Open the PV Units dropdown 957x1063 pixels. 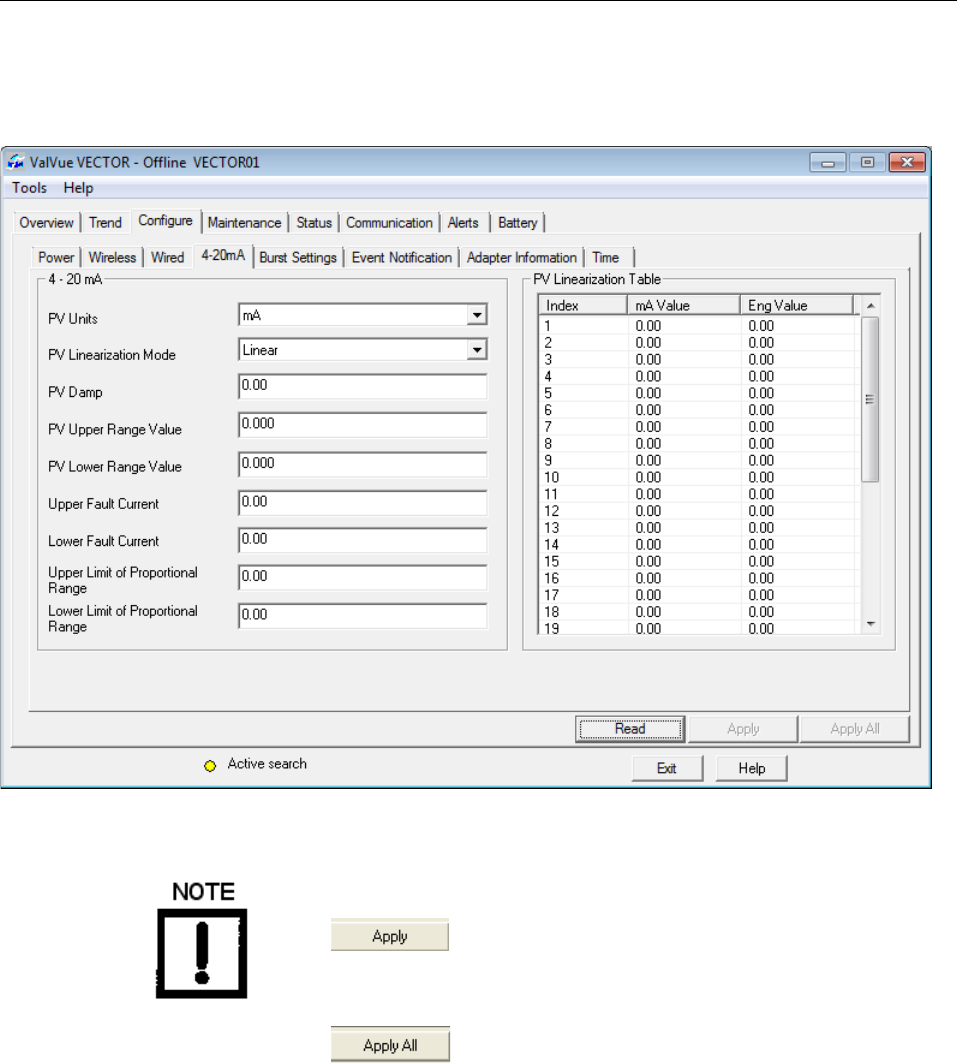coord(477,315)
